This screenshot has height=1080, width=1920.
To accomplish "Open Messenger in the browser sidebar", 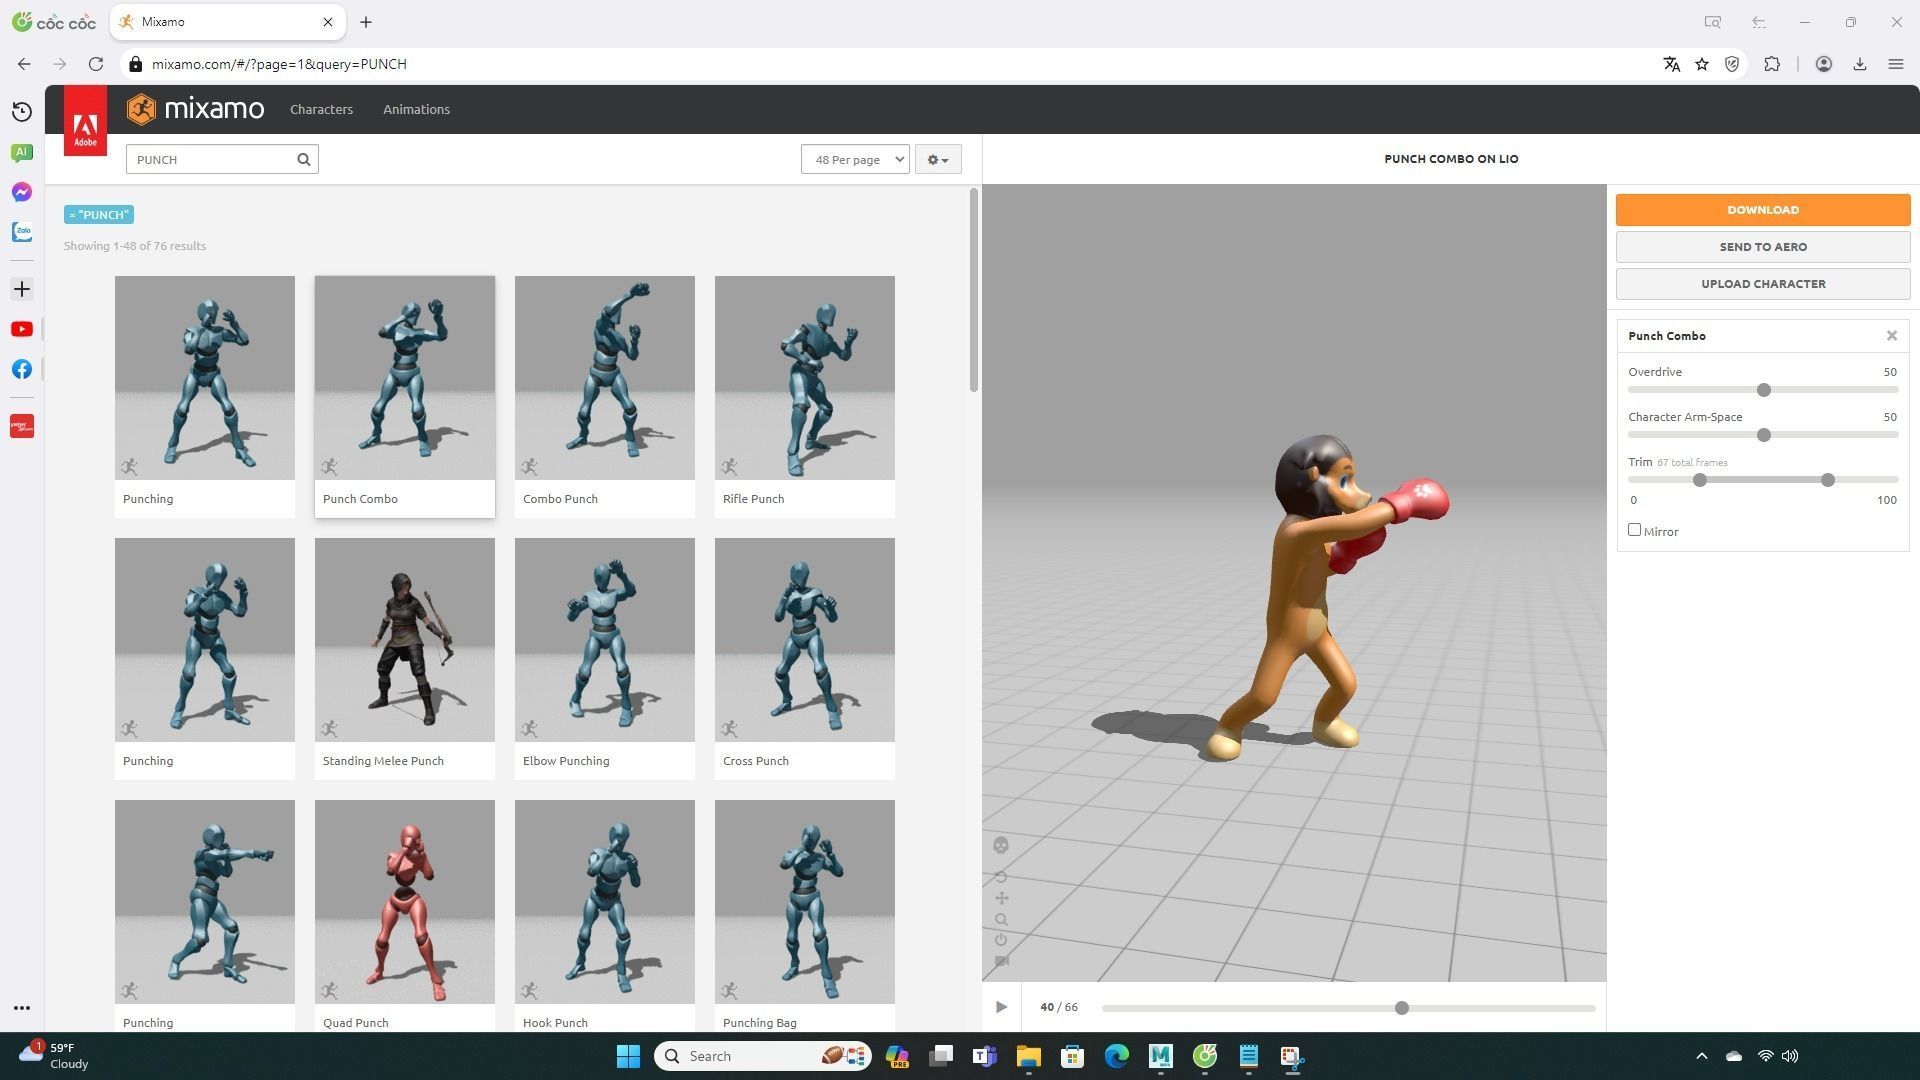I will [x=22, y=192].
